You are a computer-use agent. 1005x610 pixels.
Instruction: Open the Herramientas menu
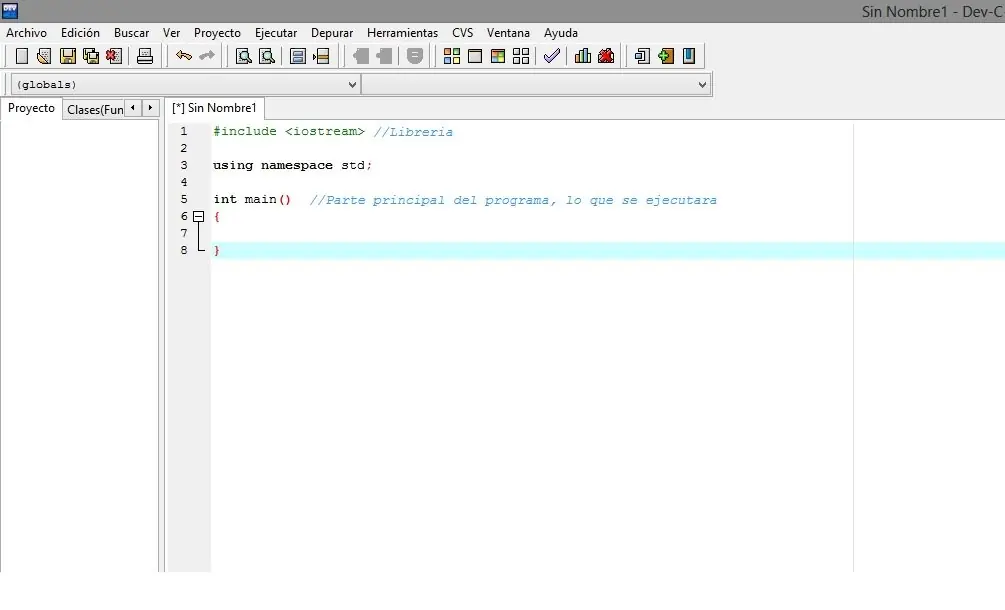402,33
